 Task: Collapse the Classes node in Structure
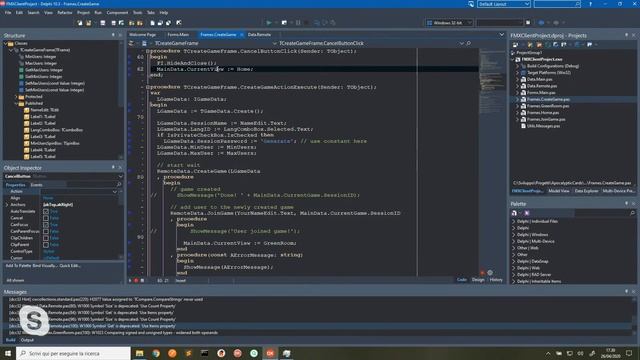[x=6, y=43]
